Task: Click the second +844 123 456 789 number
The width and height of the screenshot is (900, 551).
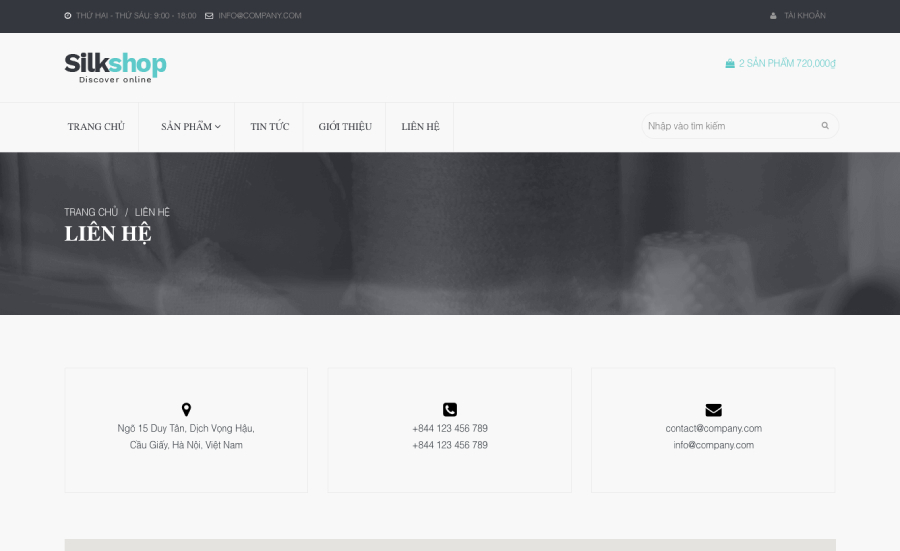Action: pyautogui.click(x=450, y=445)
